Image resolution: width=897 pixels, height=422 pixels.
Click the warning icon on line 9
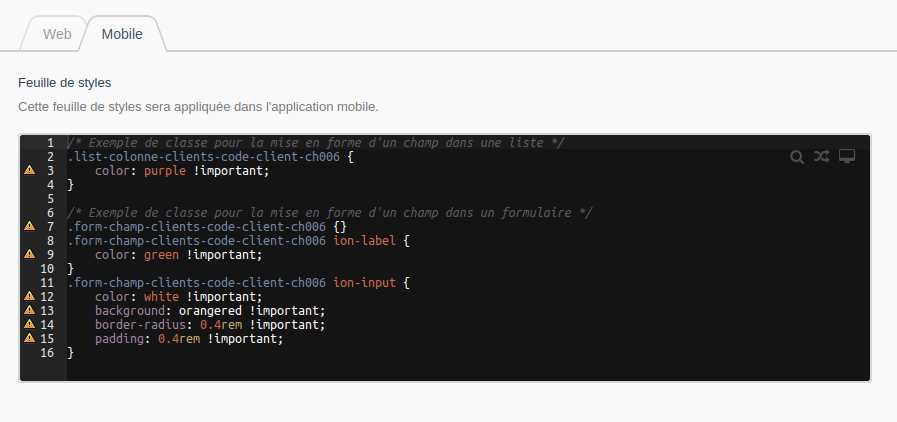point(30,255)
